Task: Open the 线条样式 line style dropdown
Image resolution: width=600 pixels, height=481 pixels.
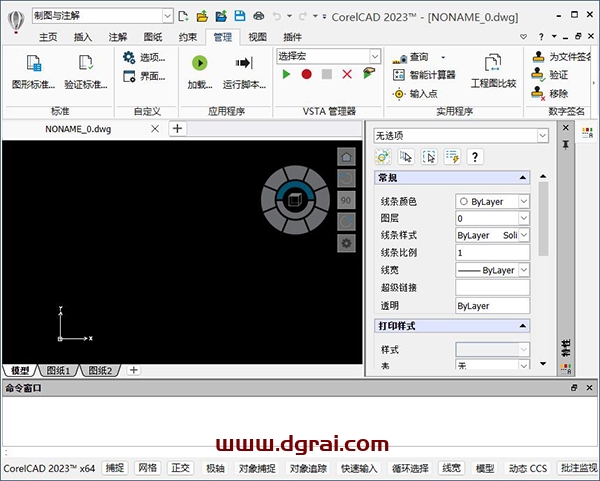Action: click(x=524, y=235)
